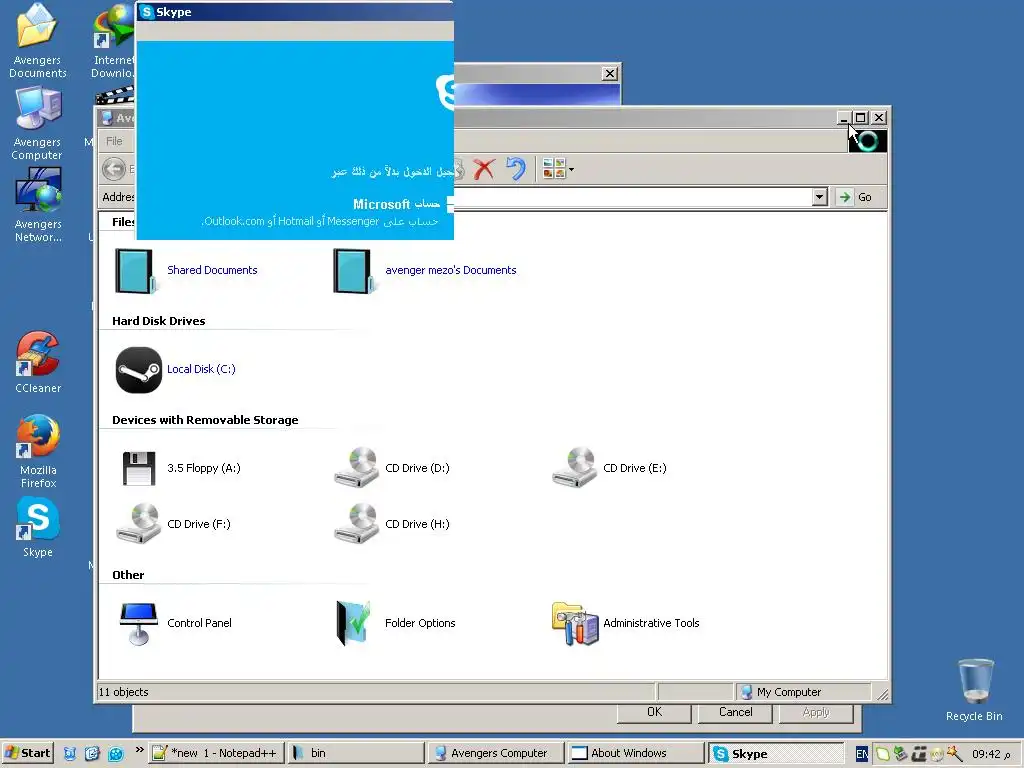The image size is (1024, 768).
Task: Open Internet Download Manager desktop icon
Action: tap(112, 40)
